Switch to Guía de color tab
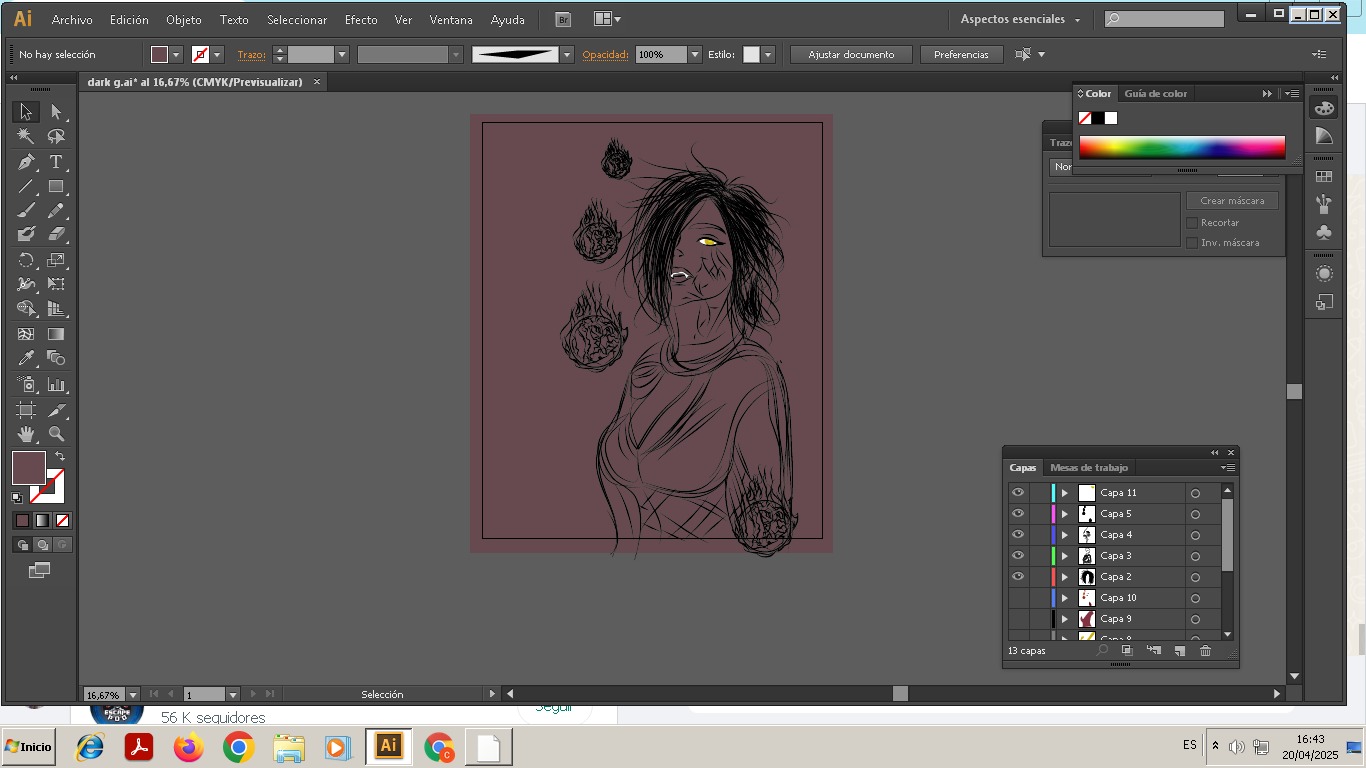The image size is (1366, 768). (x=1156, y=94)
